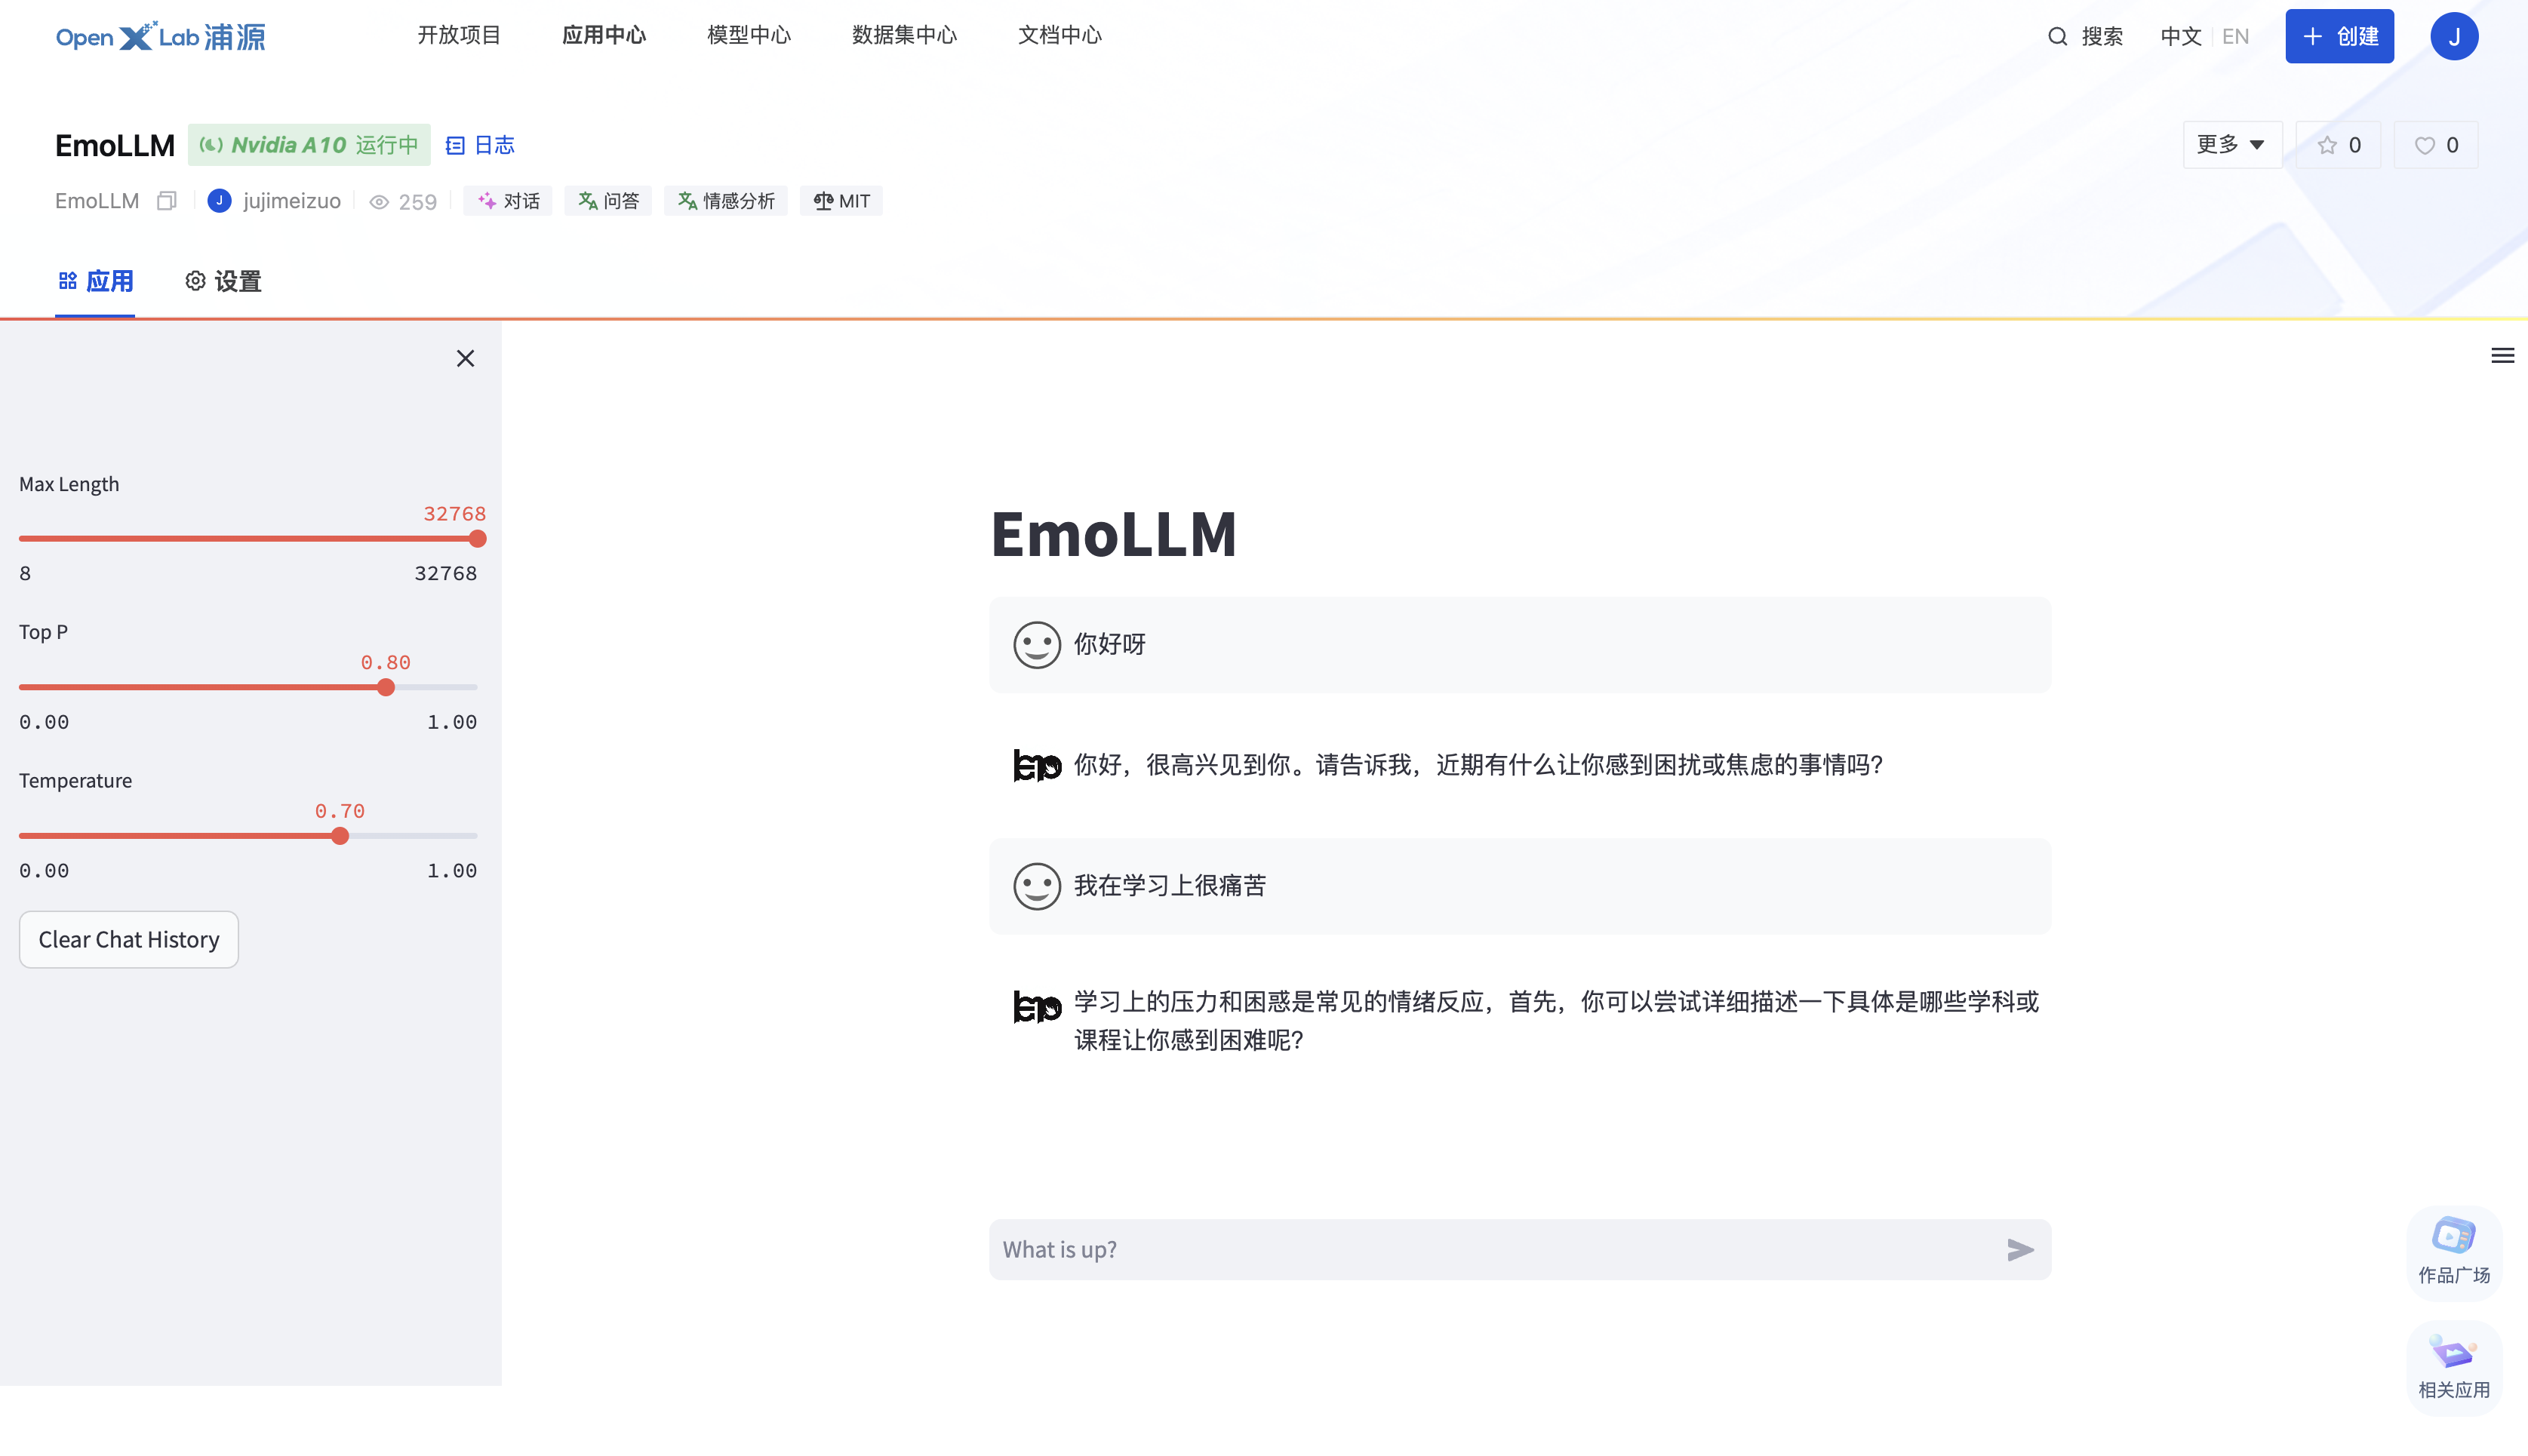The image size is (2528, 1456).
Task: Open the 数据集中心 nav item
Action: click(x=904, y=36)
